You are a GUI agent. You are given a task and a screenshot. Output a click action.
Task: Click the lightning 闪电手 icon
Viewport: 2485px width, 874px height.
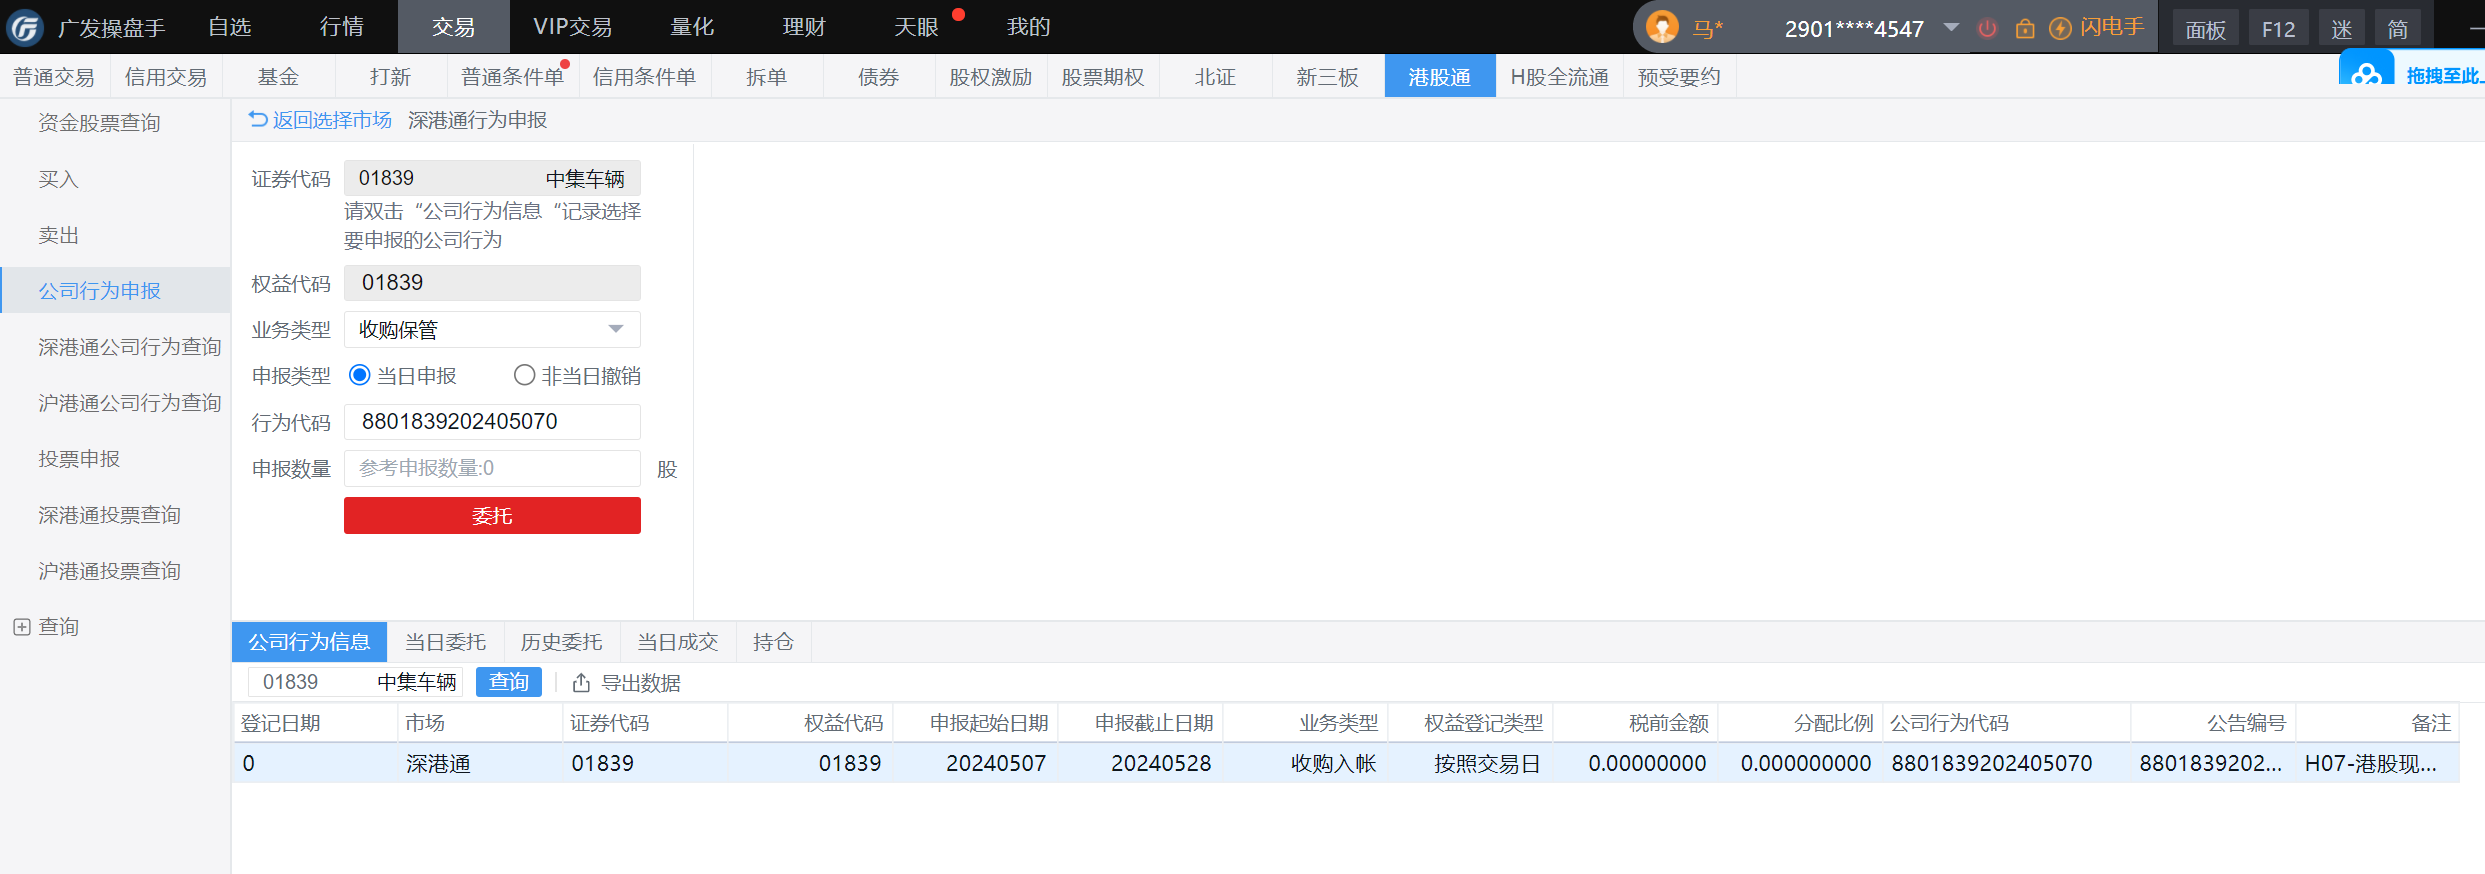(2060, 28)
